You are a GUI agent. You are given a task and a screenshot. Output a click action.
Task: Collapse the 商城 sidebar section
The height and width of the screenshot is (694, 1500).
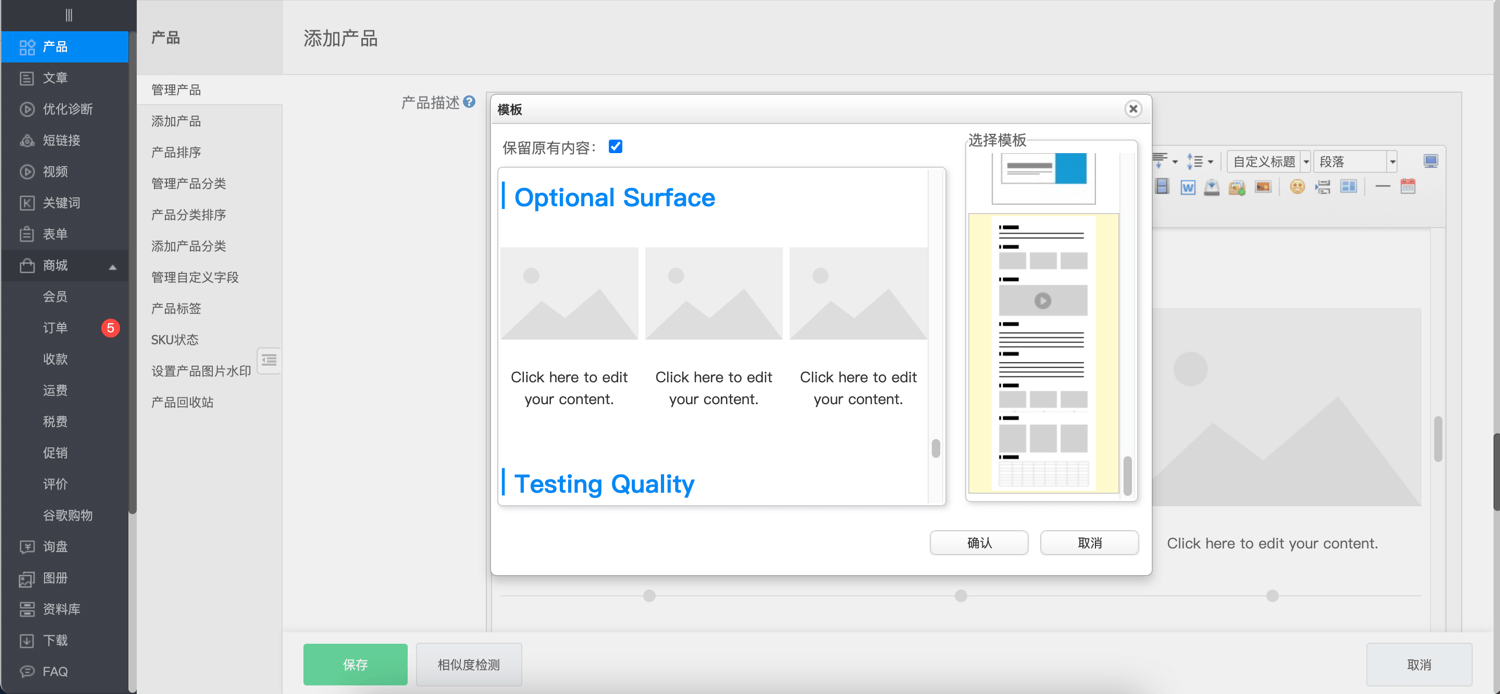112,266
